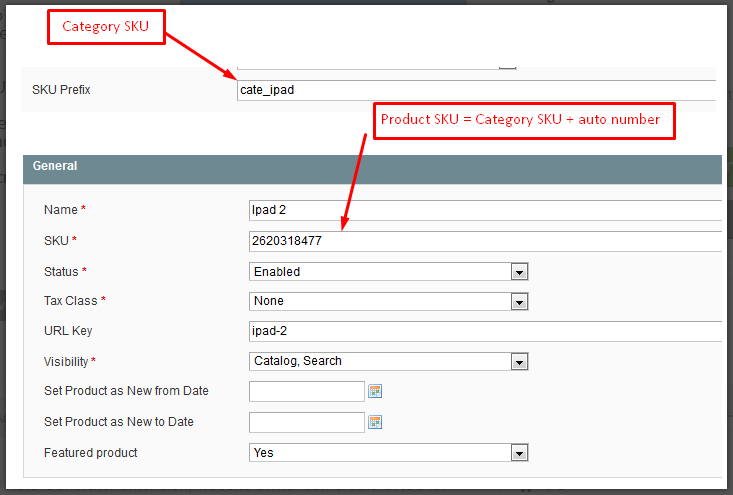Click the SKU Prefix field containing cate_ipad

coord(476,90)
